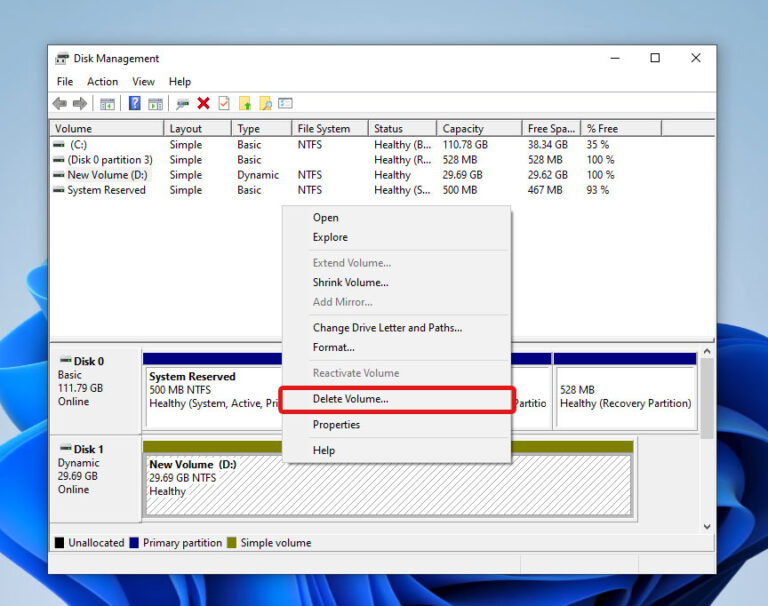The height and width of the screenshot is (606, 768).
Task: Click the yellow page with green arrow icon
Action: click(245, 104)
